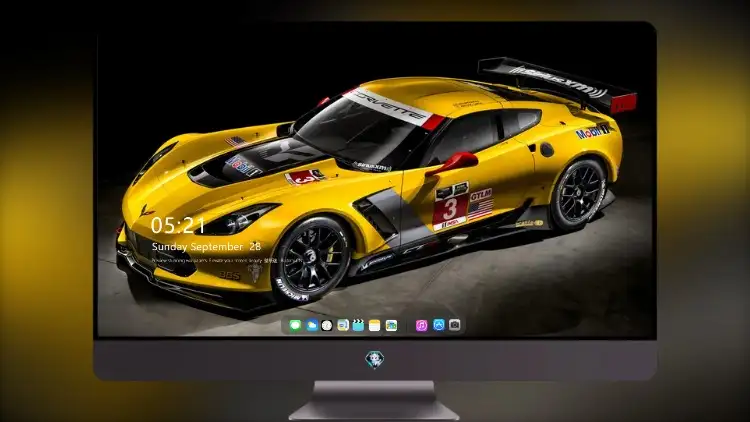Screen dimensions: 750x422
Task: Open the yellow Notes app in dock
Action: (x=375, y=325)
